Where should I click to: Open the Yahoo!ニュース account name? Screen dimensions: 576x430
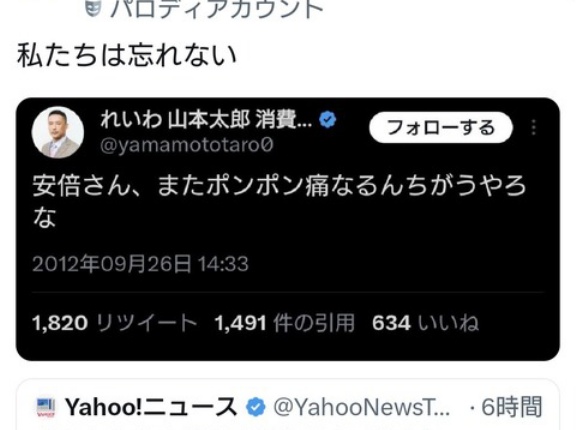(x=151, y=407)
